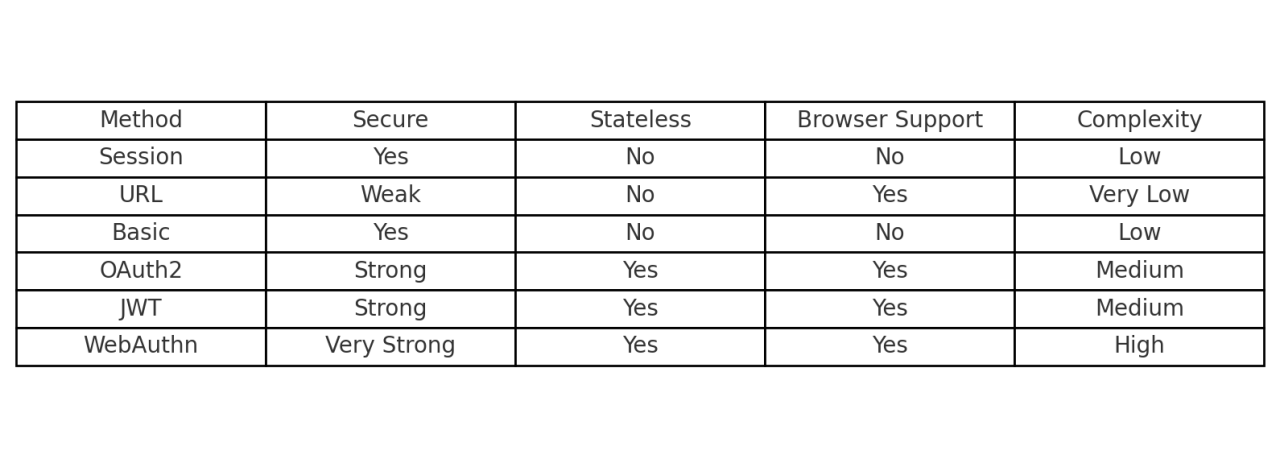This screenshot has height=467, width=1280.
Task: Click the URL method cell
Action: (141, 195)
